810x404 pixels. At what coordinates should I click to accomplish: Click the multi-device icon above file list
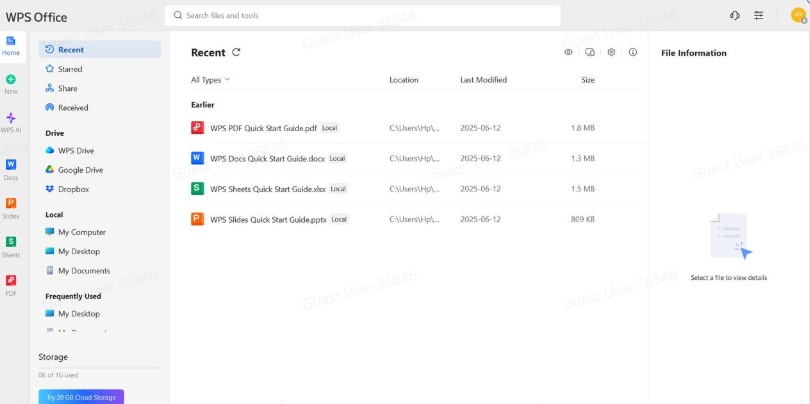point(590,52)
